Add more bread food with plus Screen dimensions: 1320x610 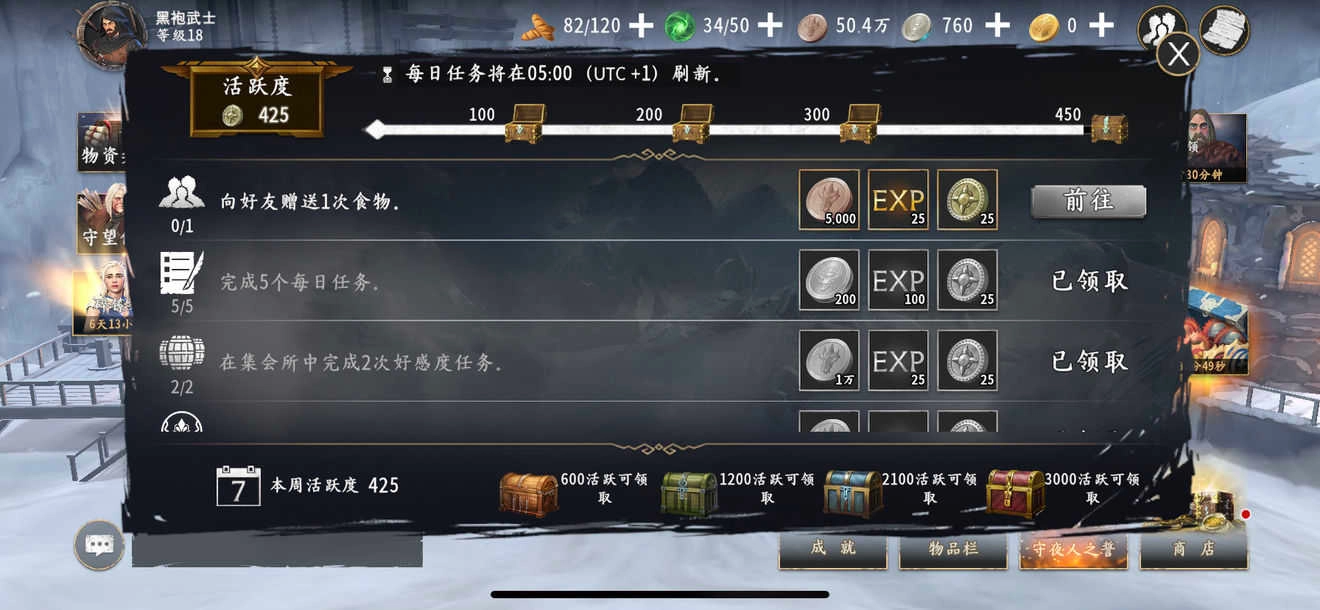tap(641, 26)
